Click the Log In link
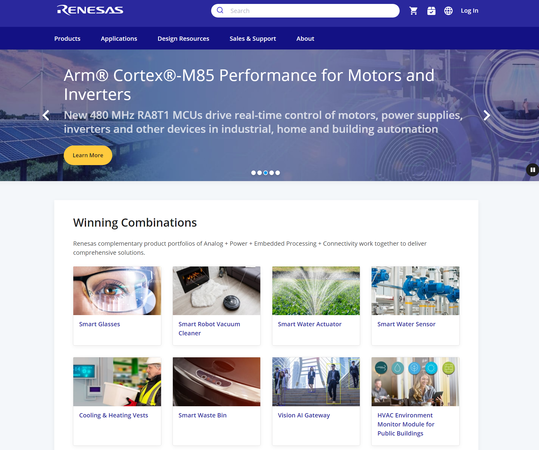 point(470,11)
